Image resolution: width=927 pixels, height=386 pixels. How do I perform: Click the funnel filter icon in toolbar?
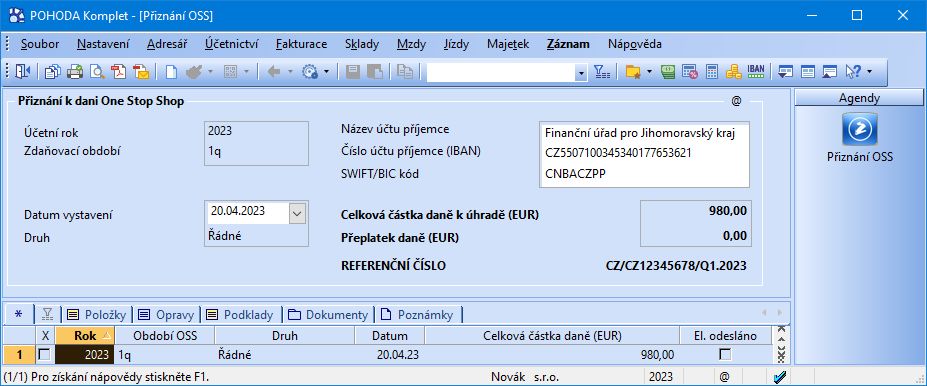602,72
